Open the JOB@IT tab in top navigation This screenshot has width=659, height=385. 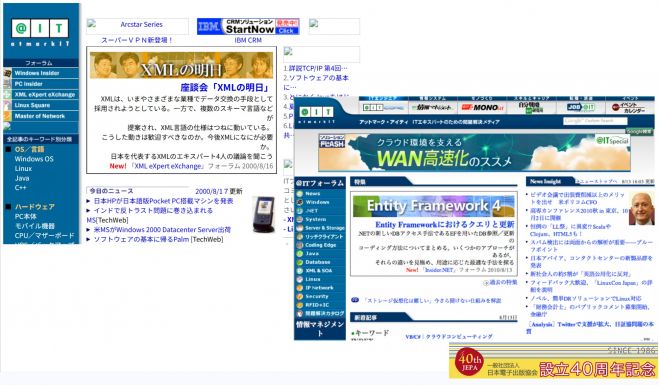pos(581,108)
